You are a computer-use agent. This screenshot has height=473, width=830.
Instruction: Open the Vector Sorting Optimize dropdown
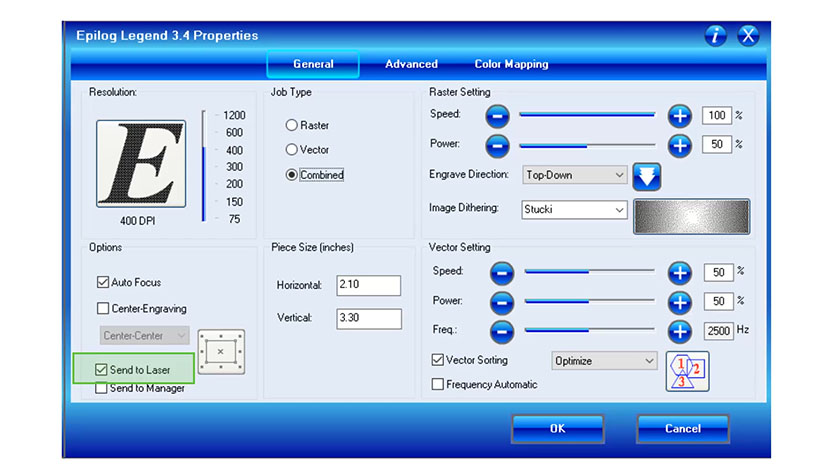[604, 361]
